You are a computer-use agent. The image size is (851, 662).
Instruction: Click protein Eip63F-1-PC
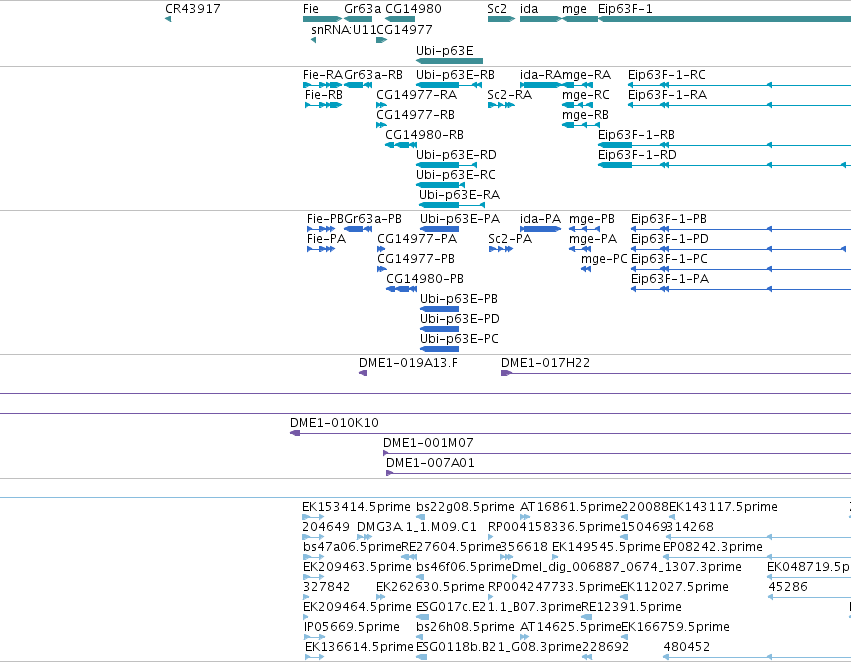[x=669, y=259]
